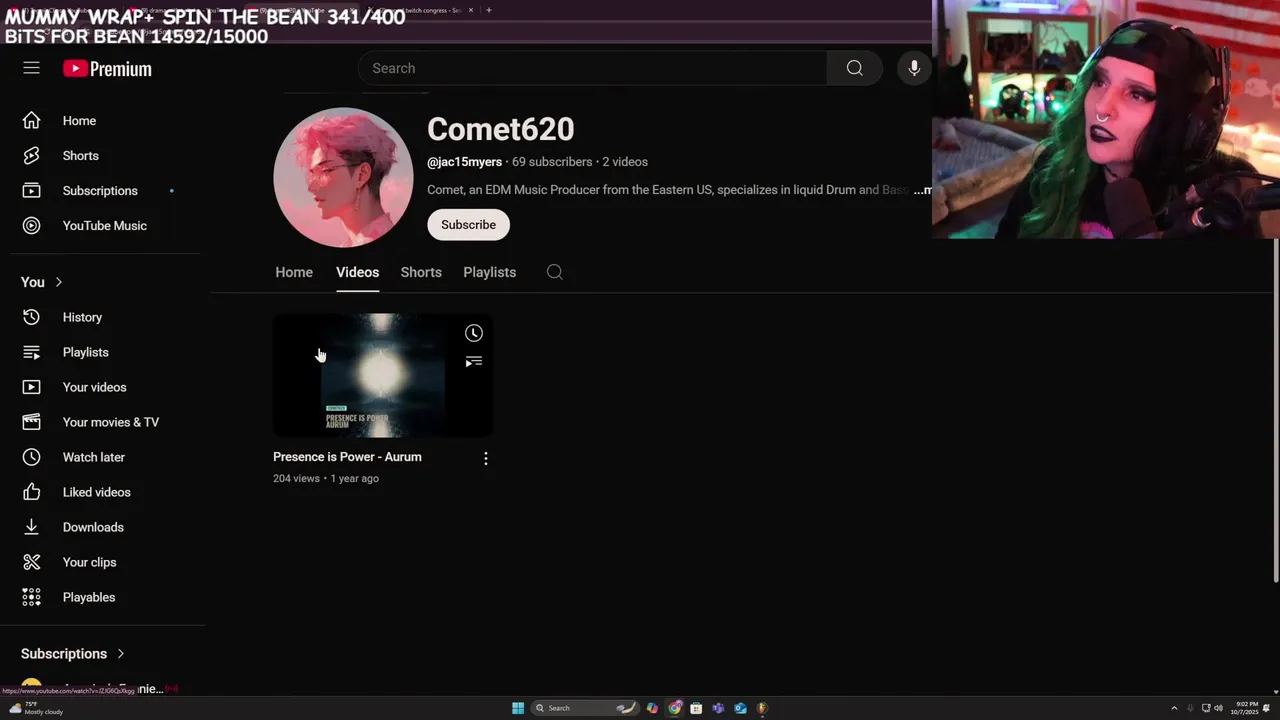Click the Comet620 channel avatar
This screenshot has width=1280, height=720.
[x=343, y=178]
